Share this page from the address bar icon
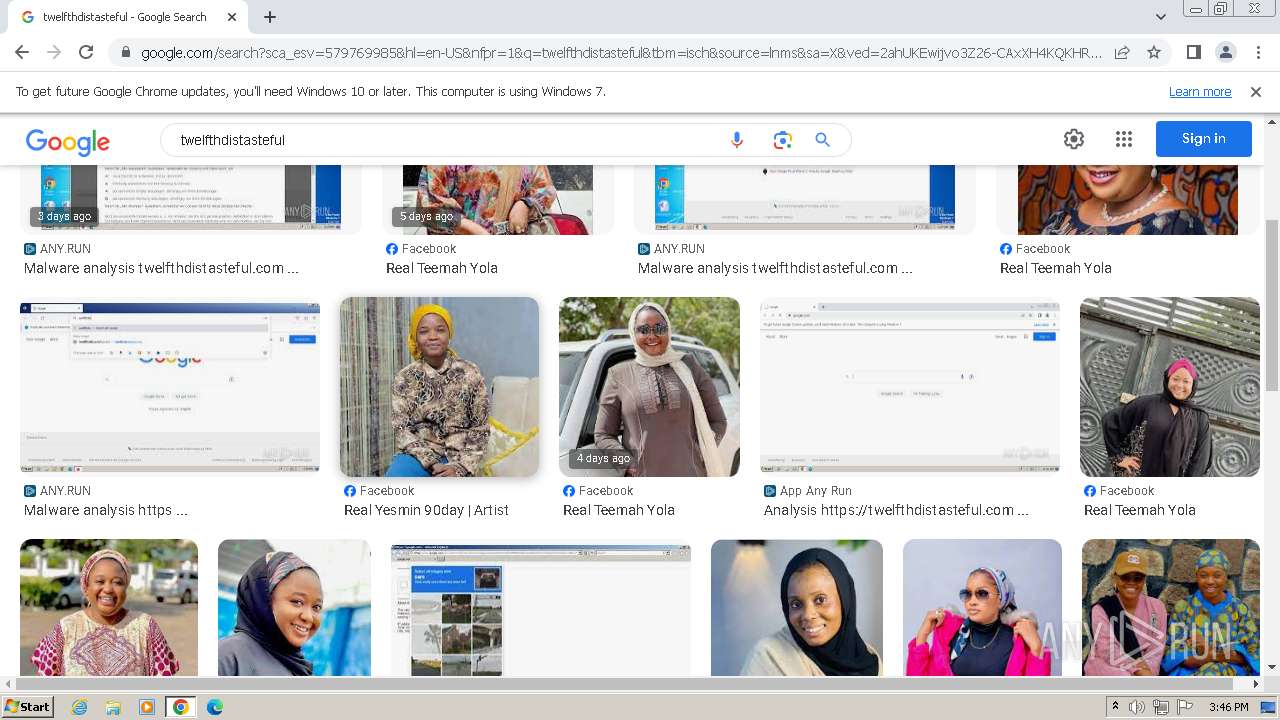 (1122, 52)
